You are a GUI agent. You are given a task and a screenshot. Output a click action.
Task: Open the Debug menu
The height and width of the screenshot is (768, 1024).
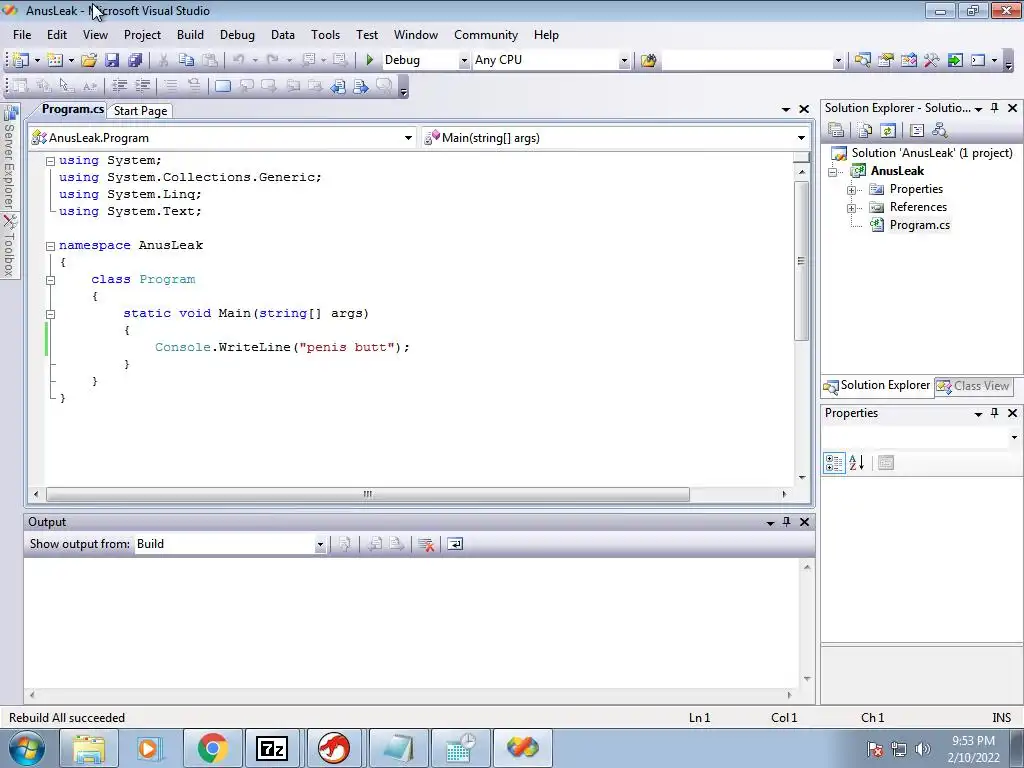pyautogui.click(x=237, y=35)
